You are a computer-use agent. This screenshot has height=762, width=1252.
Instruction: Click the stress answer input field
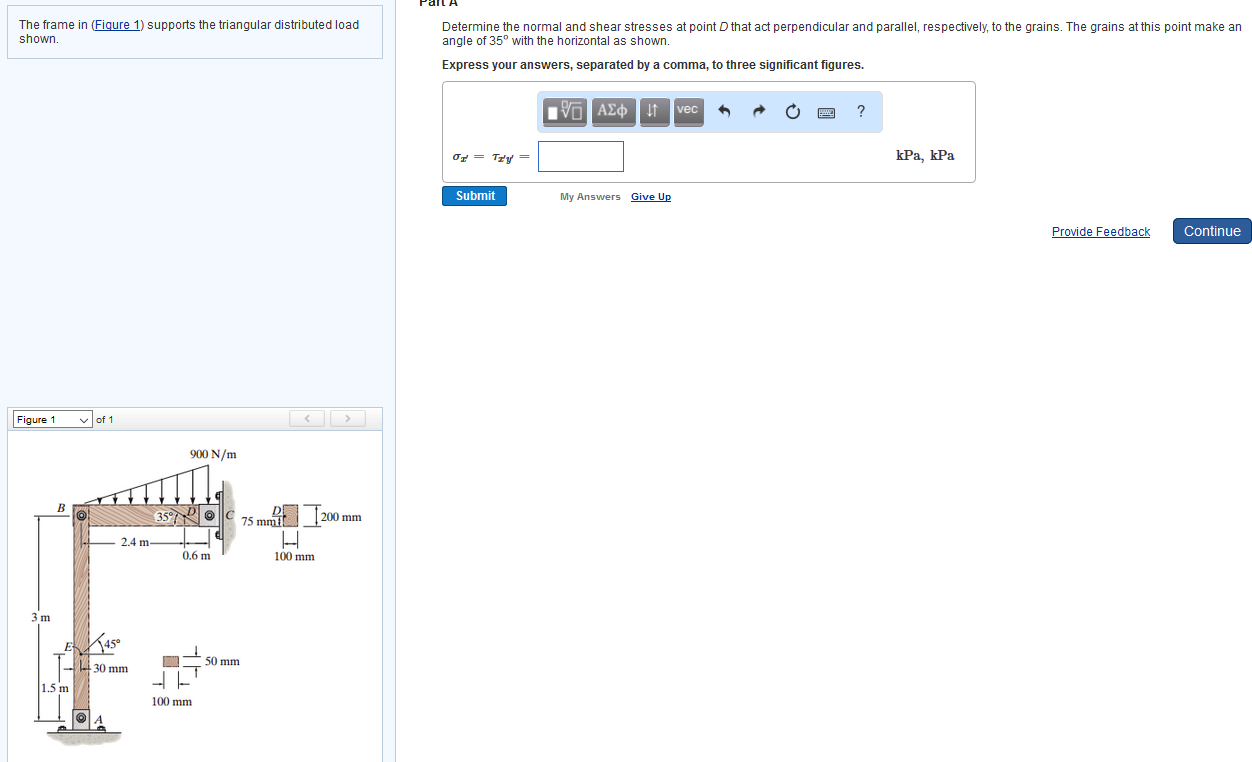point(580,156)
